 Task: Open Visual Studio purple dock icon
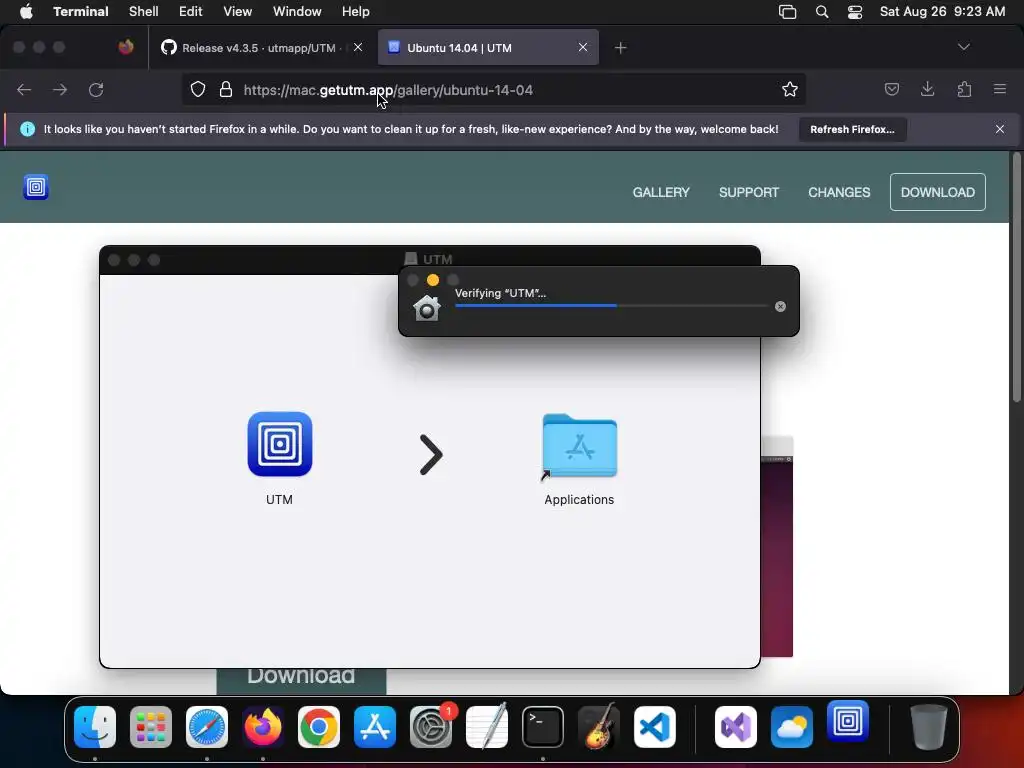click(x=736, y=727)
